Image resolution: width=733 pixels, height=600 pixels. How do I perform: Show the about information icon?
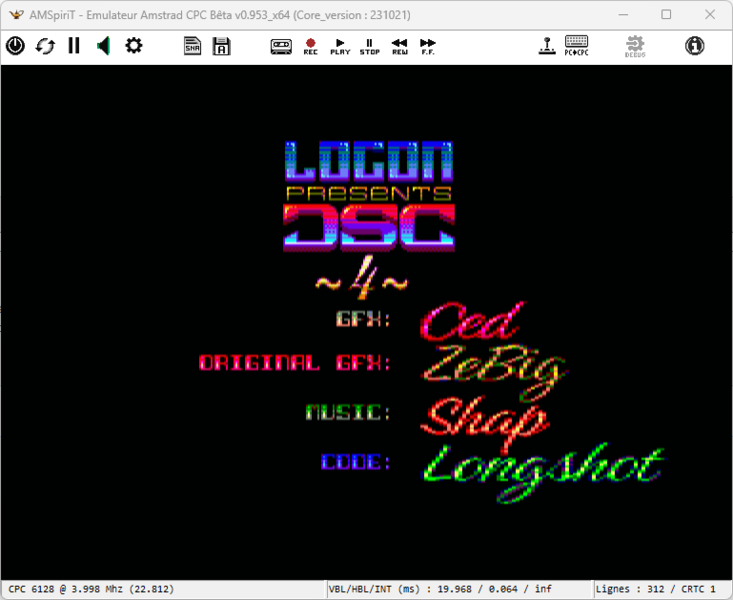click(x=694, y=46)
